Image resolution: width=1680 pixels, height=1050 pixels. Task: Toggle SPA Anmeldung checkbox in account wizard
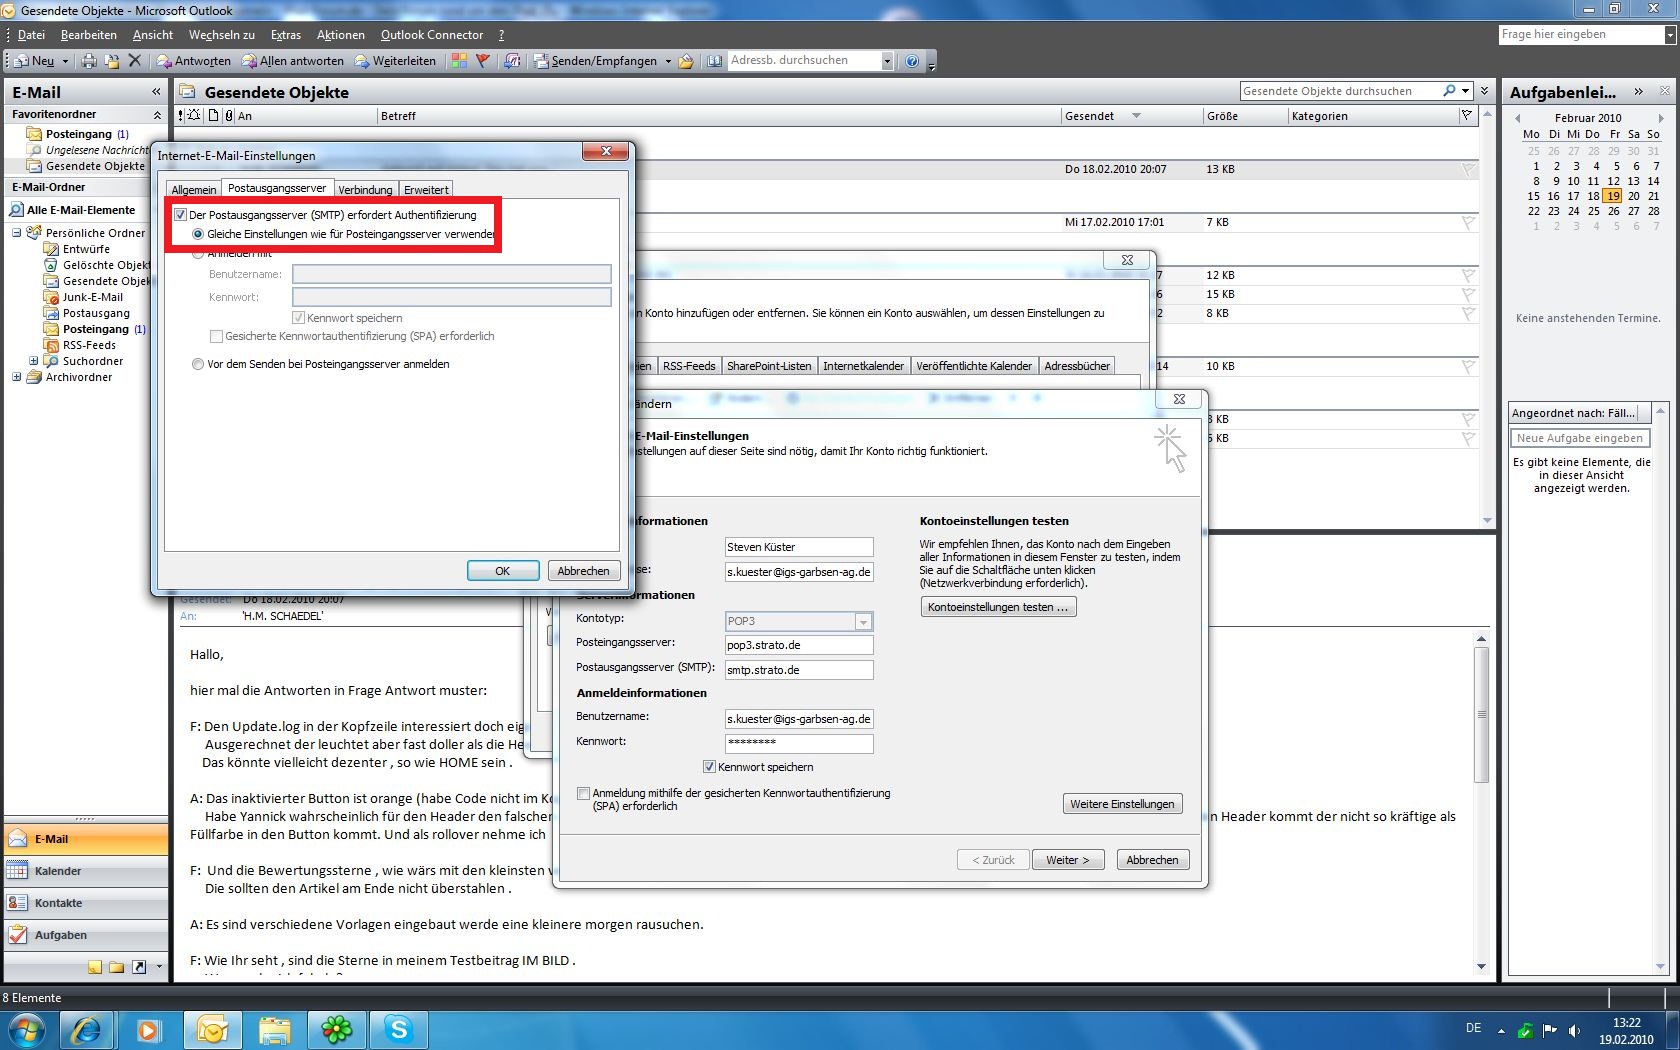(x=583, y=793)
